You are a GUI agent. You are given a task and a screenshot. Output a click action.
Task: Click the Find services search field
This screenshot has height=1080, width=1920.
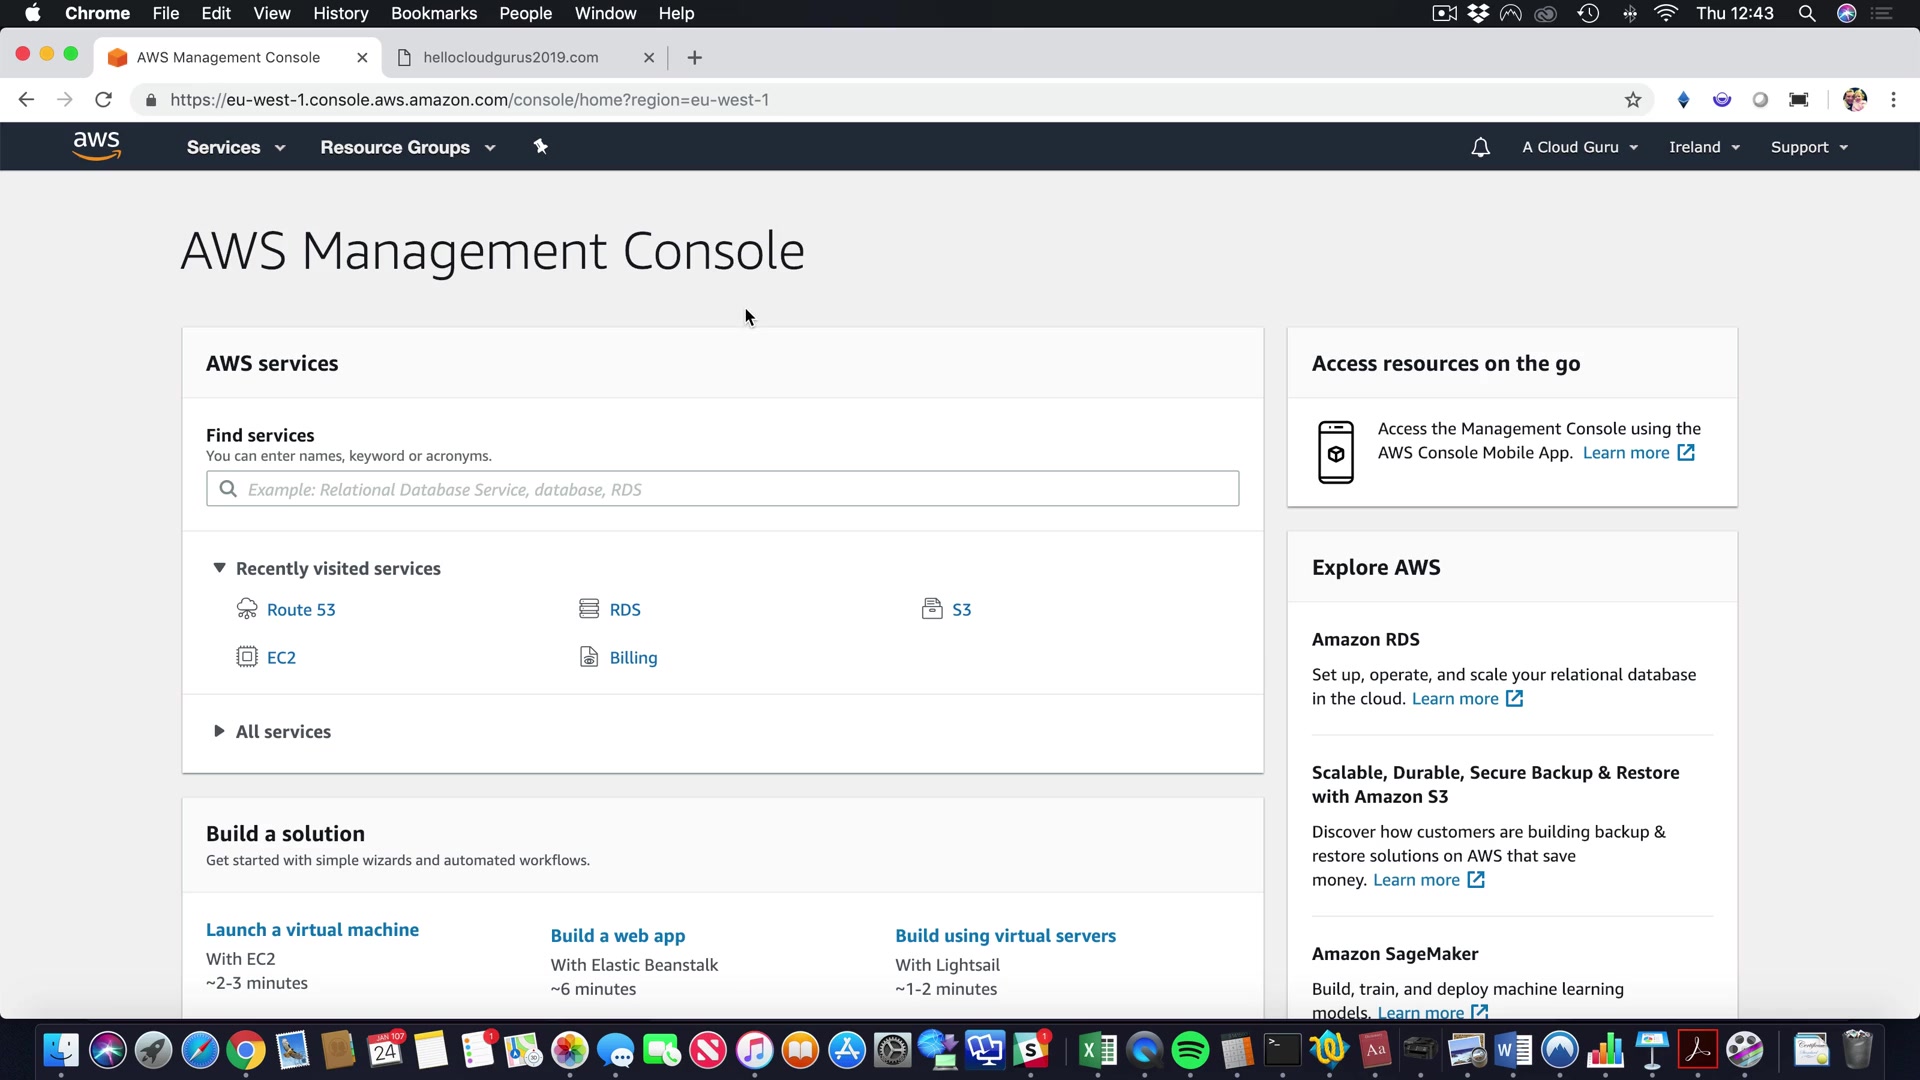(x=722, y=489)
